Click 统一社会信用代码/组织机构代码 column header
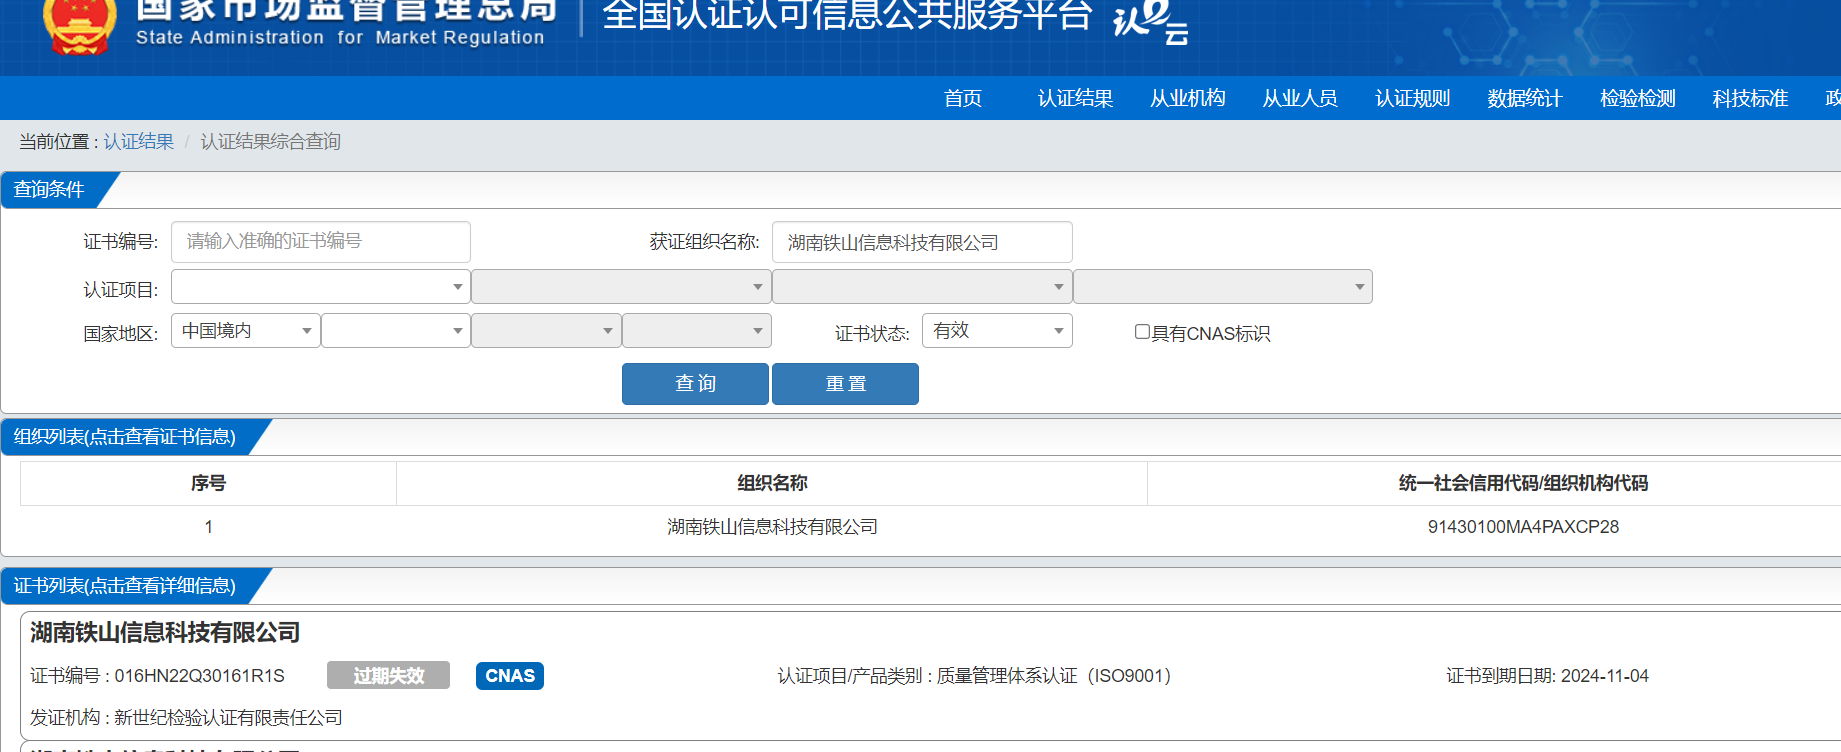Image resolution: width=1841 pixels, height=752 pixels. [1523, 483]
